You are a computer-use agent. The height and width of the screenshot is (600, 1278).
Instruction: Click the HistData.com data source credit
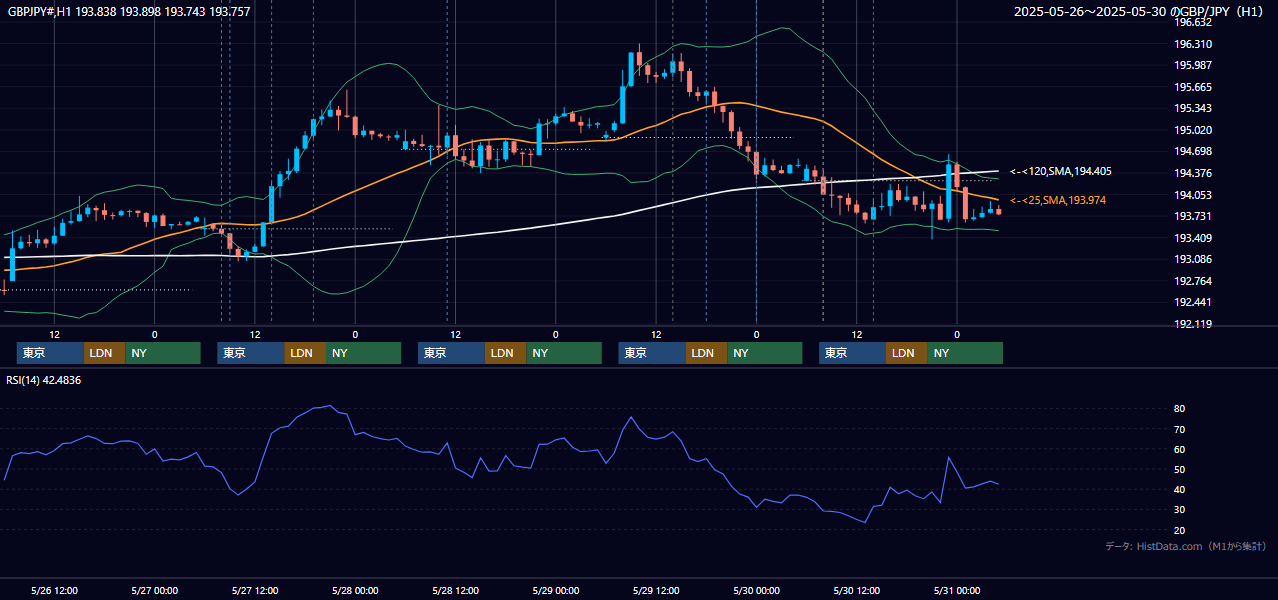click(x=1186, y=546)
